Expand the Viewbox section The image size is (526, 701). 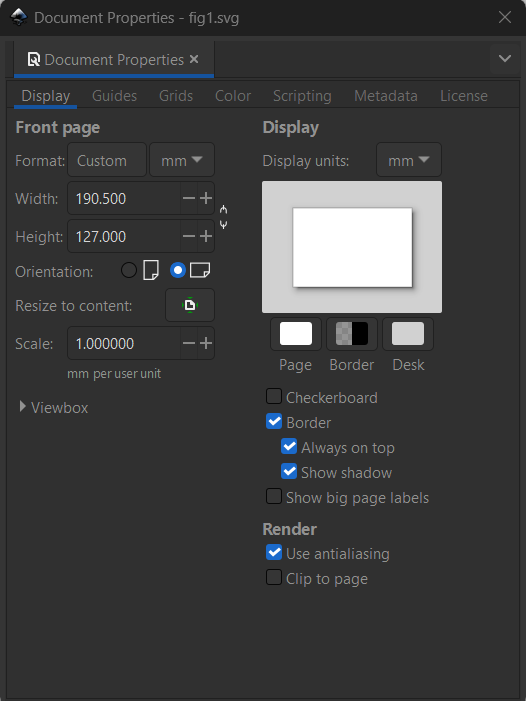[53, 407]
